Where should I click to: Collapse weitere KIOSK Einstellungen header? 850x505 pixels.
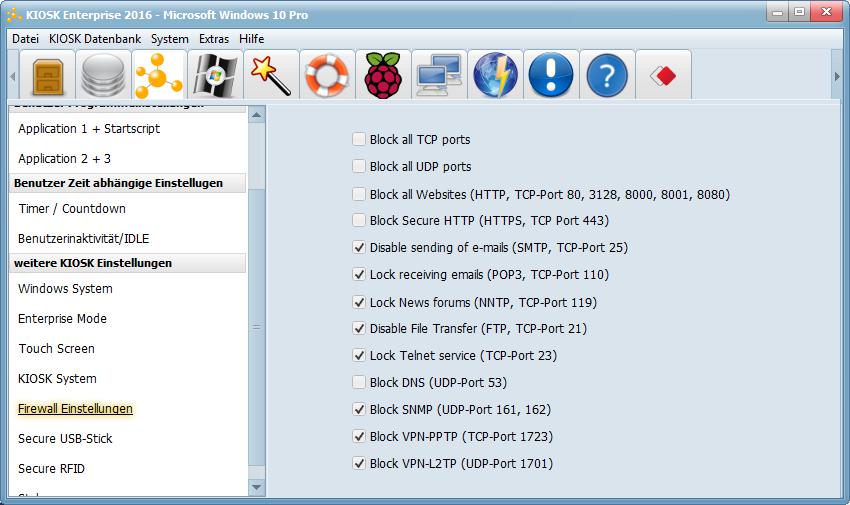click(x=128, y=263)
